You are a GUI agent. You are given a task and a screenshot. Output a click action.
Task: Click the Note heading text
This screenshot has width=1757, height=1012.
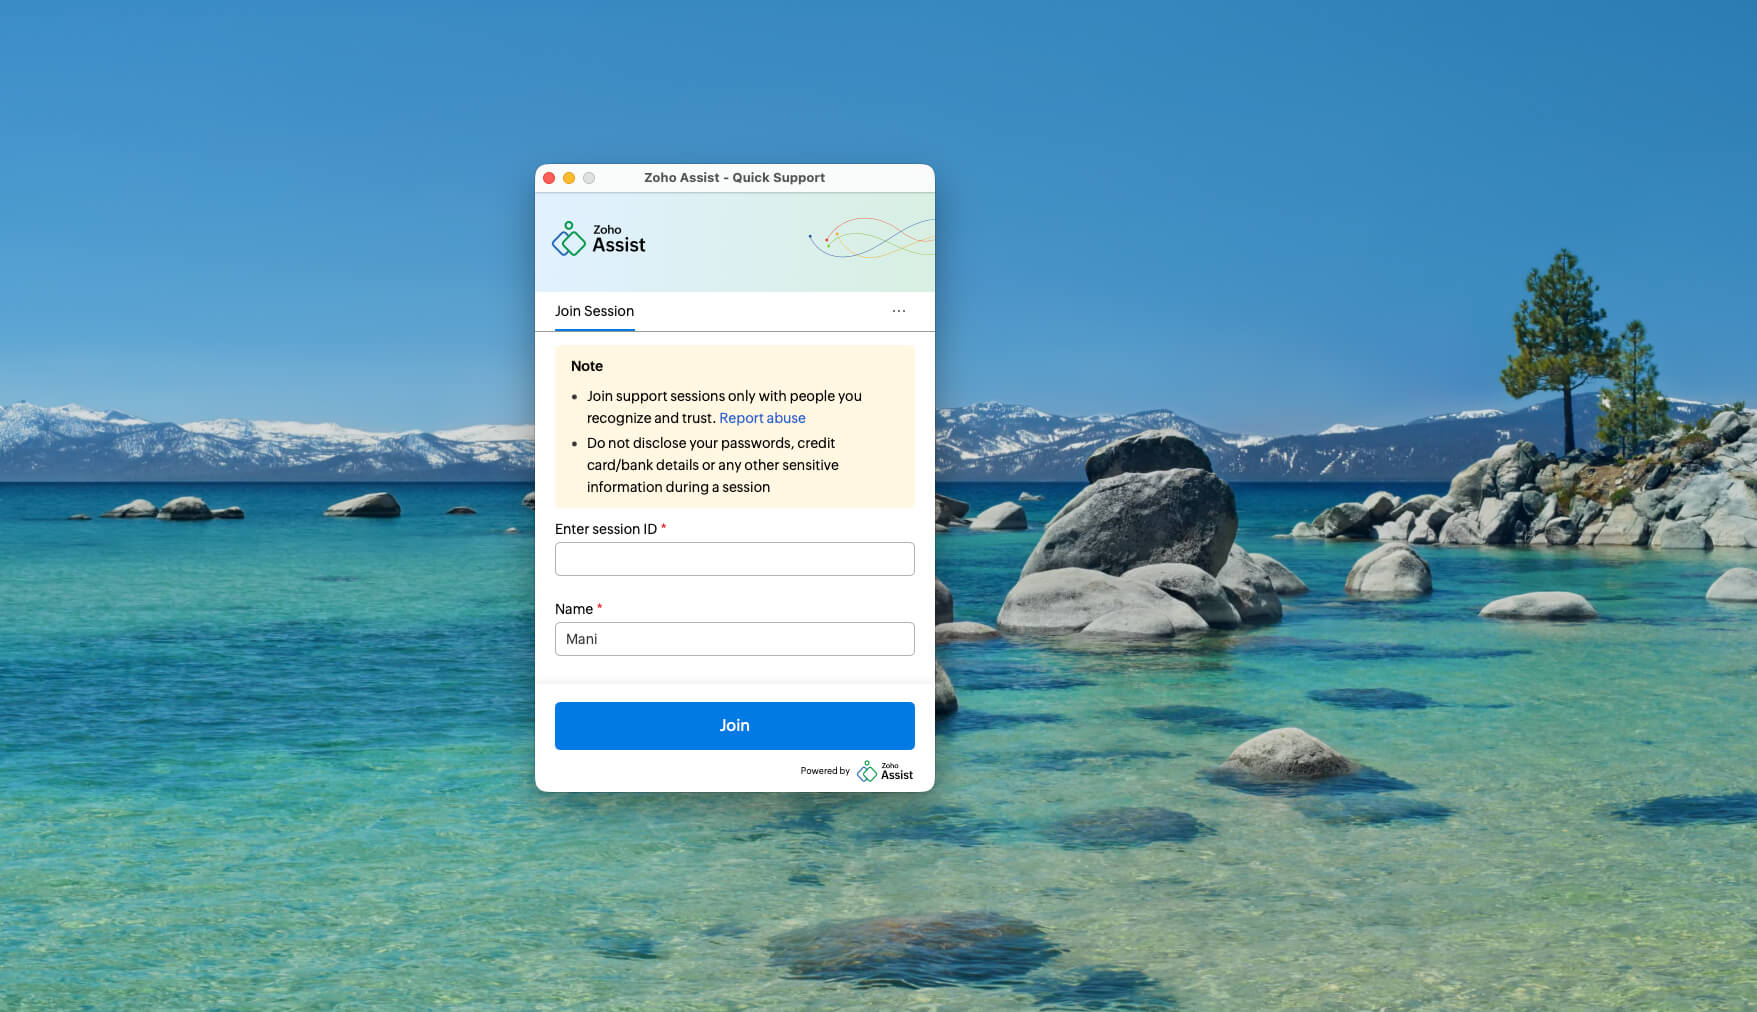pos(587,366)
